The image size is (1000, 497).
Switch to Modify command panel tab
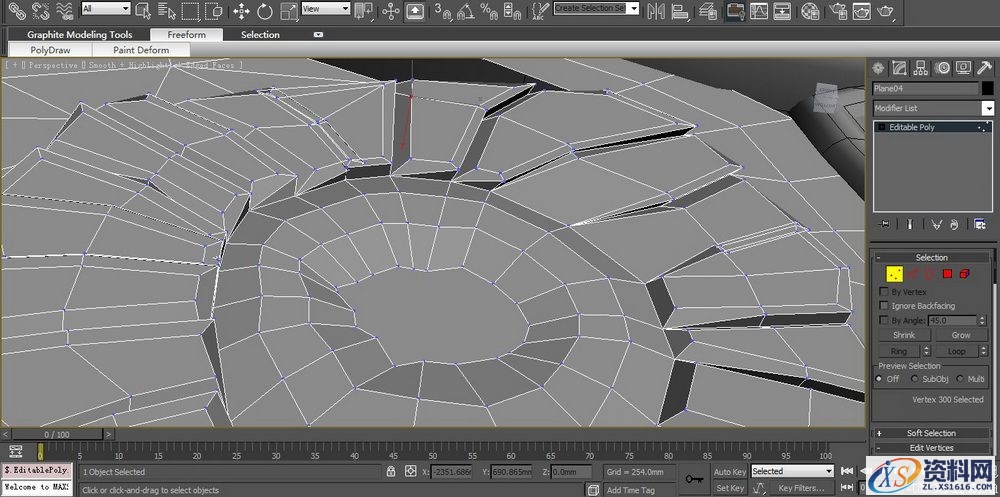900,68
